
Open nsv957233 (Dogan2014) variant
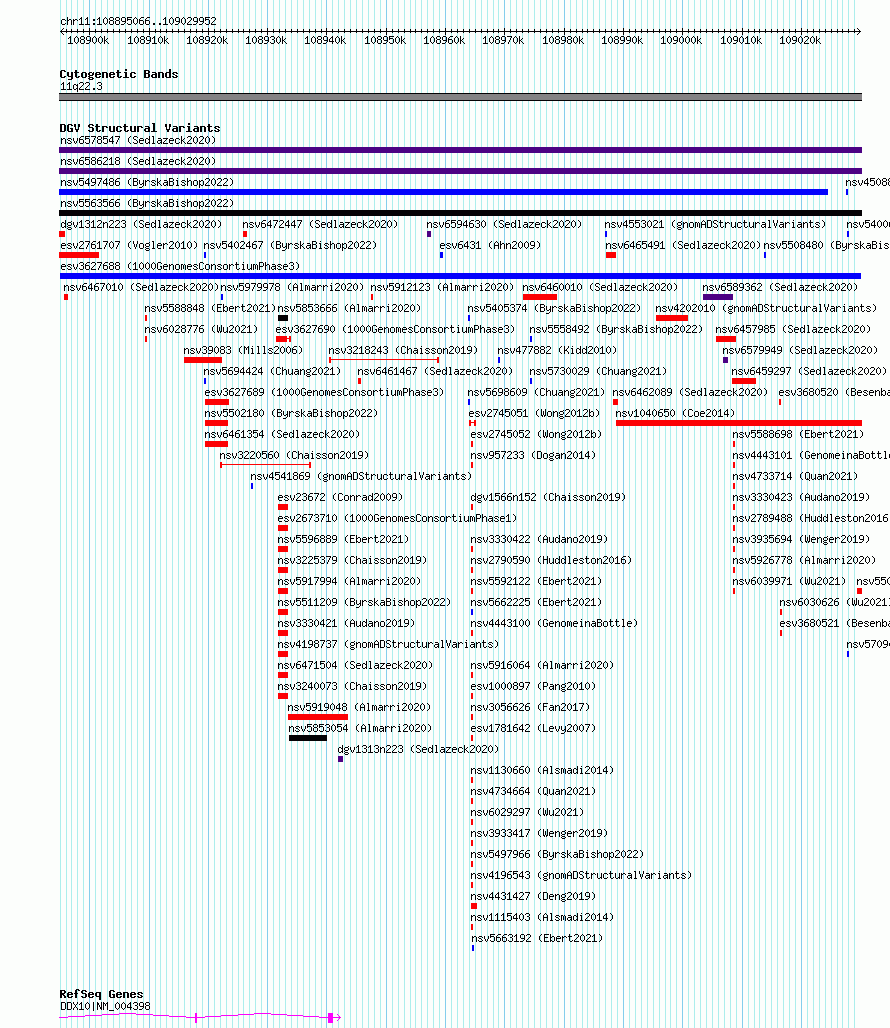pos(533,455)
